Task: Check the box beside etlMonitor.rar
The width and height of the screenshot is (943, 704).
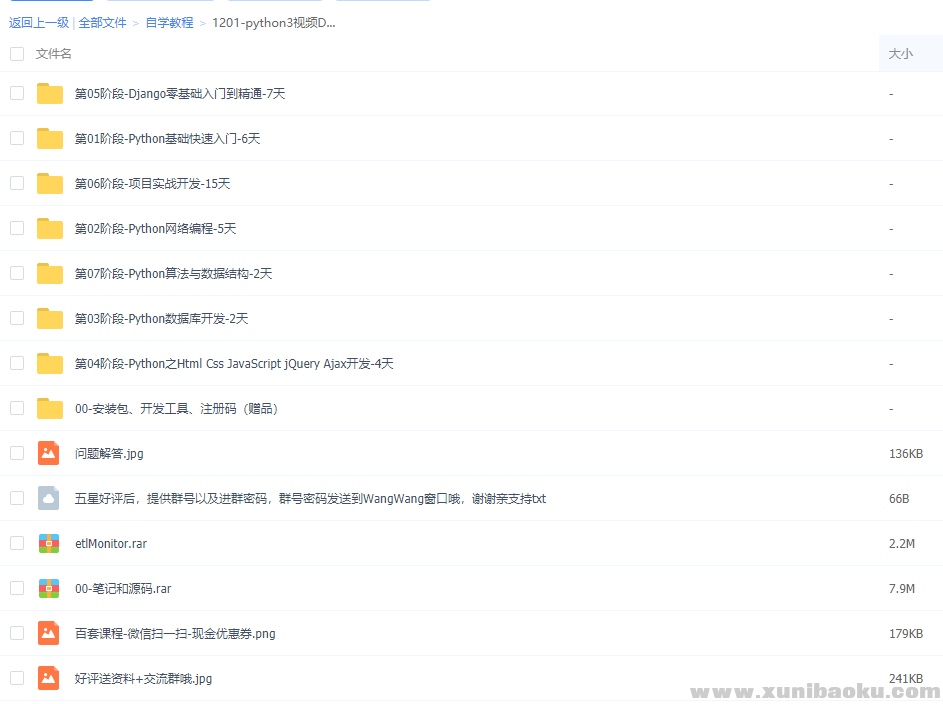Action: [x=16, y=542]
